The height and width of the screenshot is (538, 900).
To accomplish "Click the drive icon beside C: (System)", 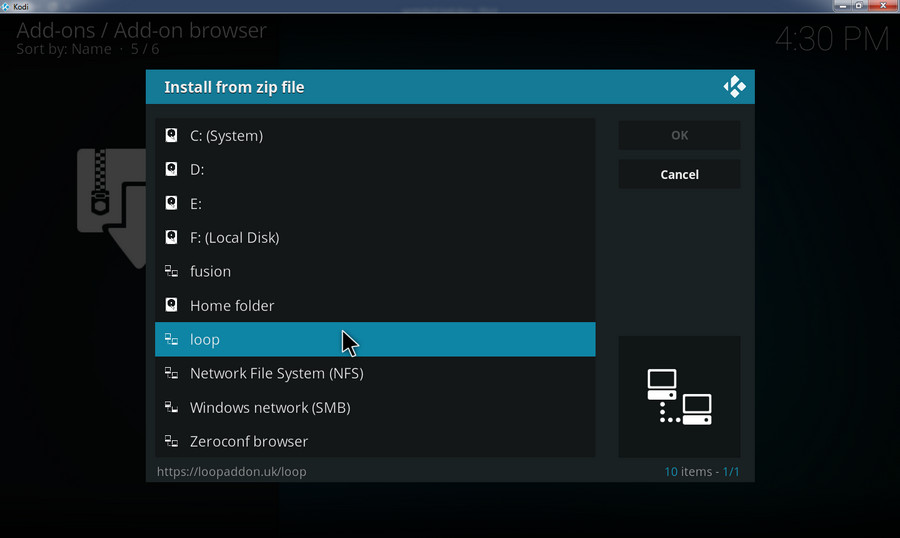I will [x=171, y=135].
